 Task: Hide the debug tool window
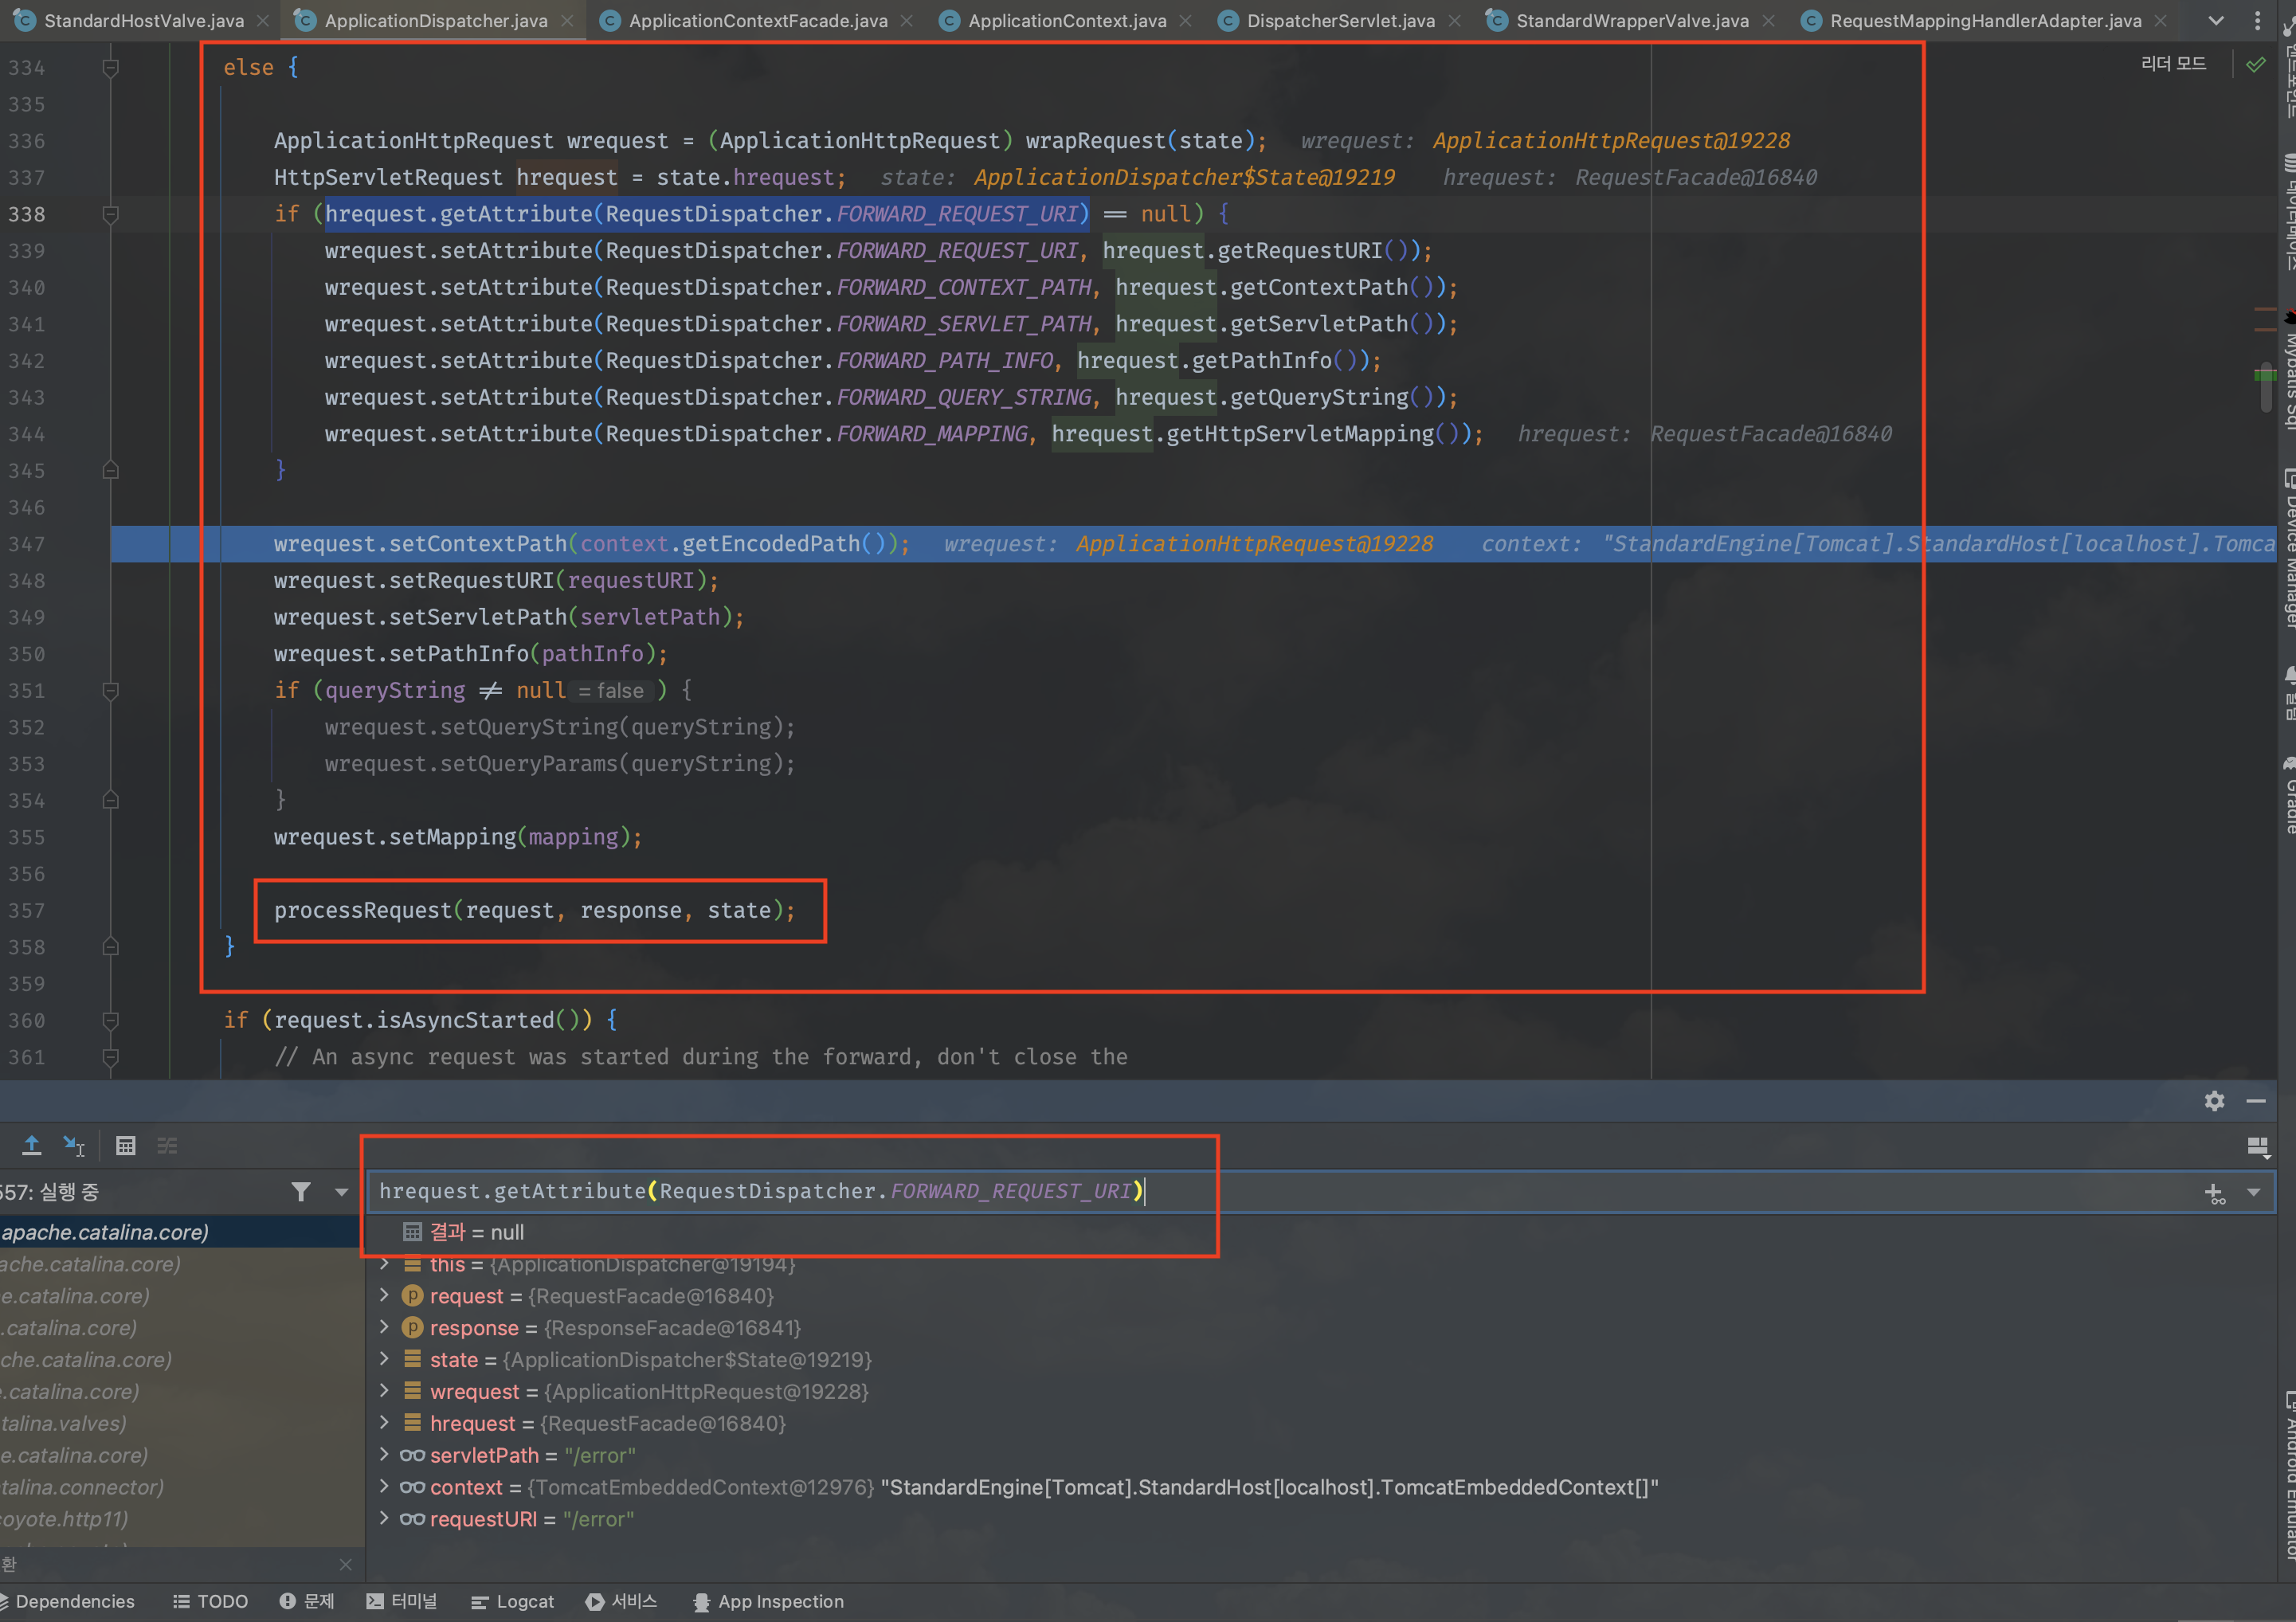pyautogui.click(x=2256, y=1101)
